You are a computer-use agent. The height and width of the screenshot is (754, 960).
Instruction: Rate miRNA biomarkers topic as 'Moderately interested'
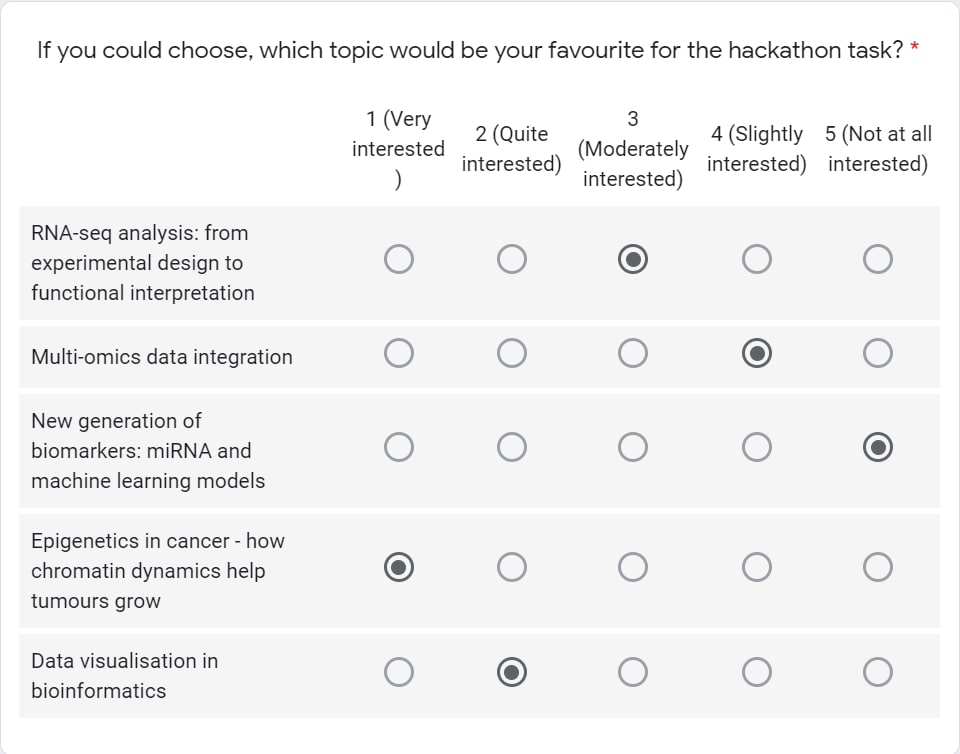633,447
